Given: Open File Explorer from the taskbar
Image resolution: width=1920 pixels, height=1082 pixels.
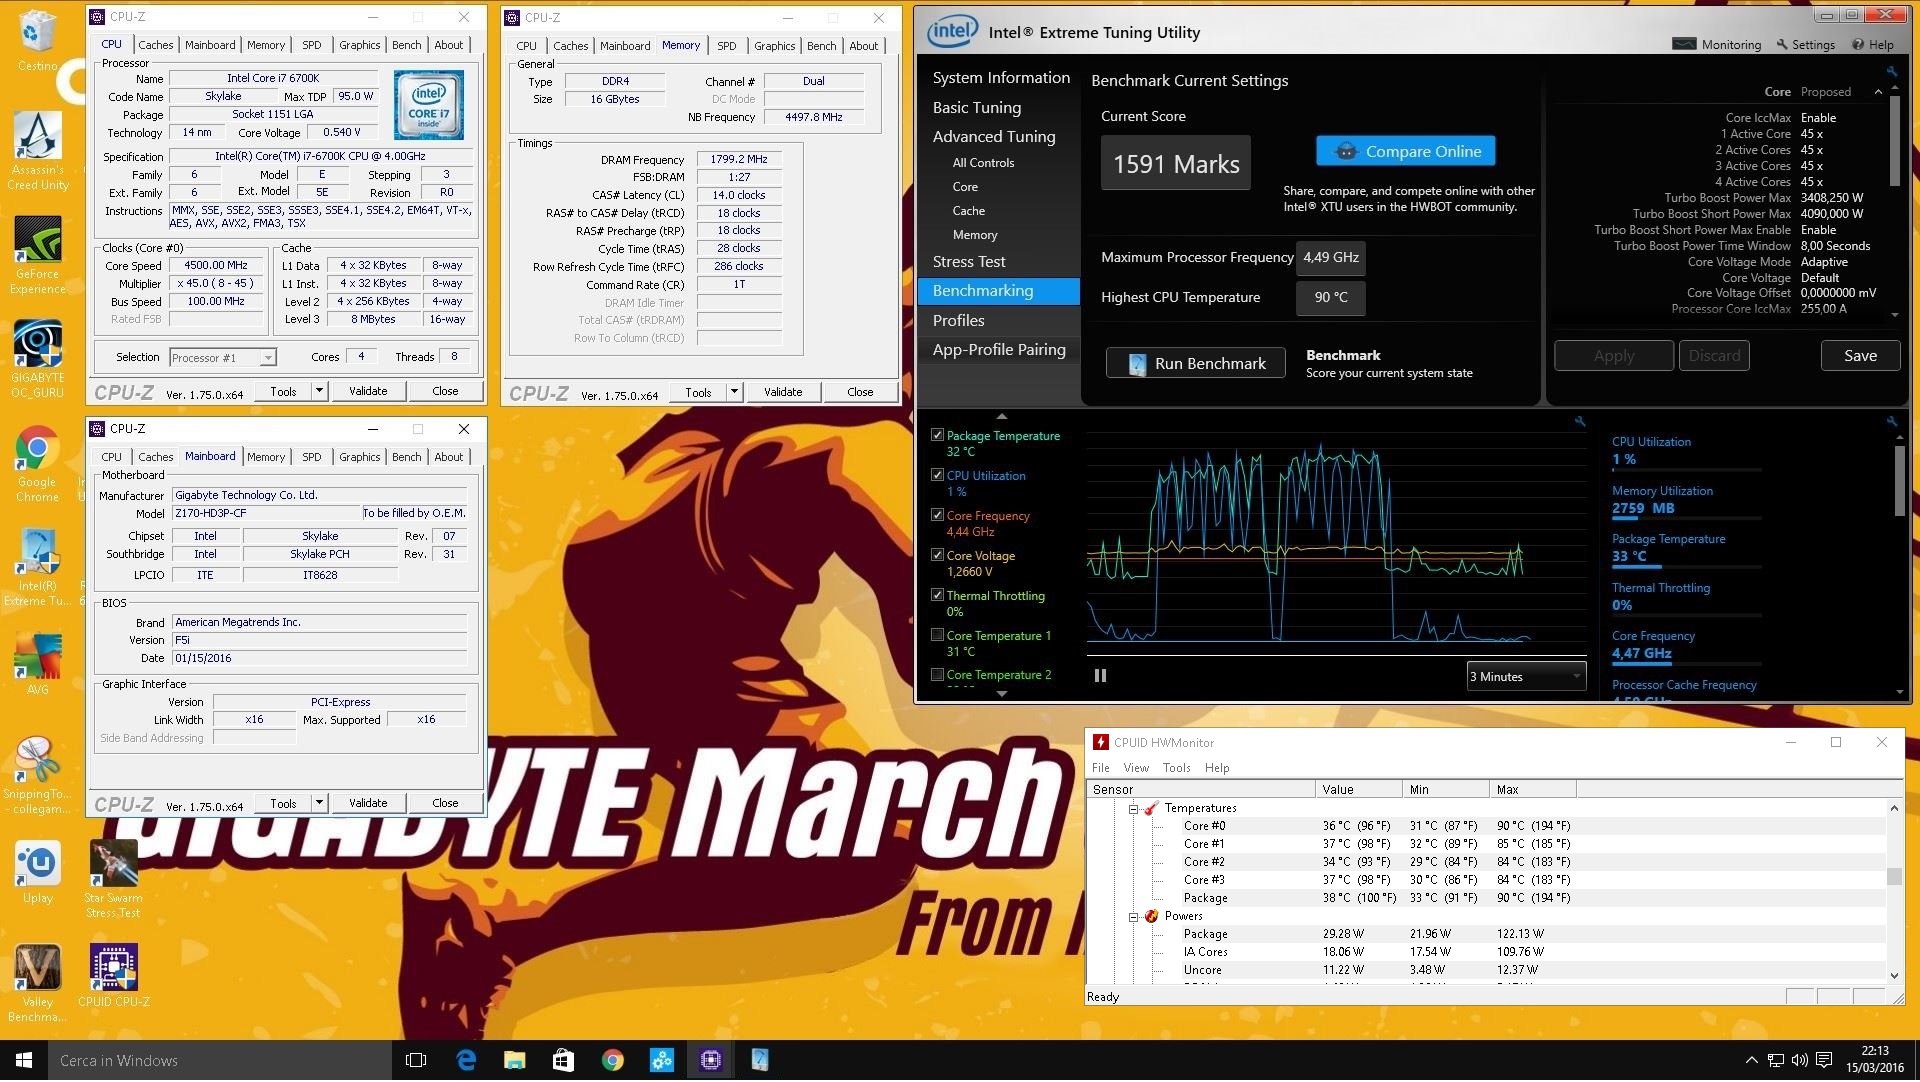Looking at the screenshot, I should click(x=514, y=1061).
